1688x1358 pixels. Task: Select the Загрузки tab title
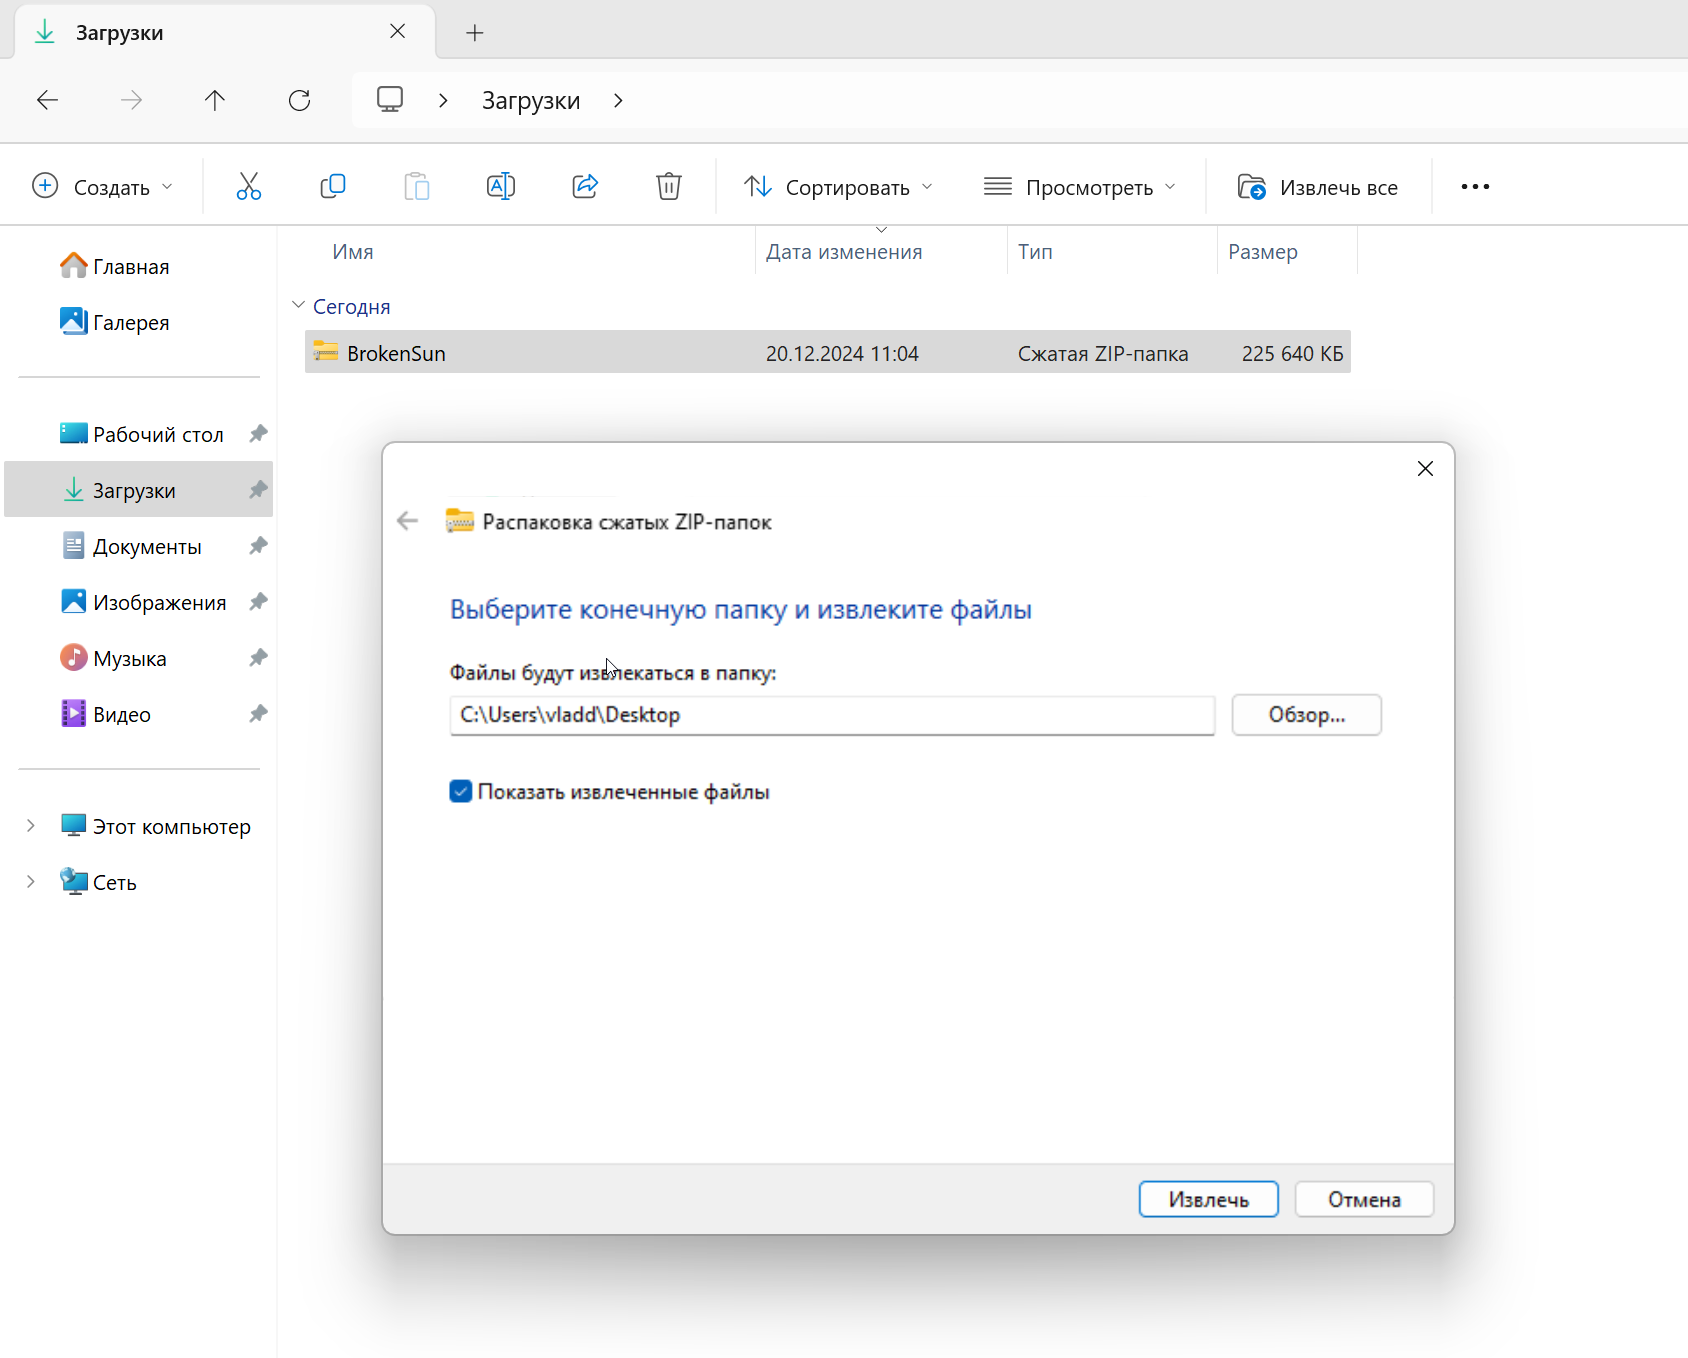pos(120,33)
